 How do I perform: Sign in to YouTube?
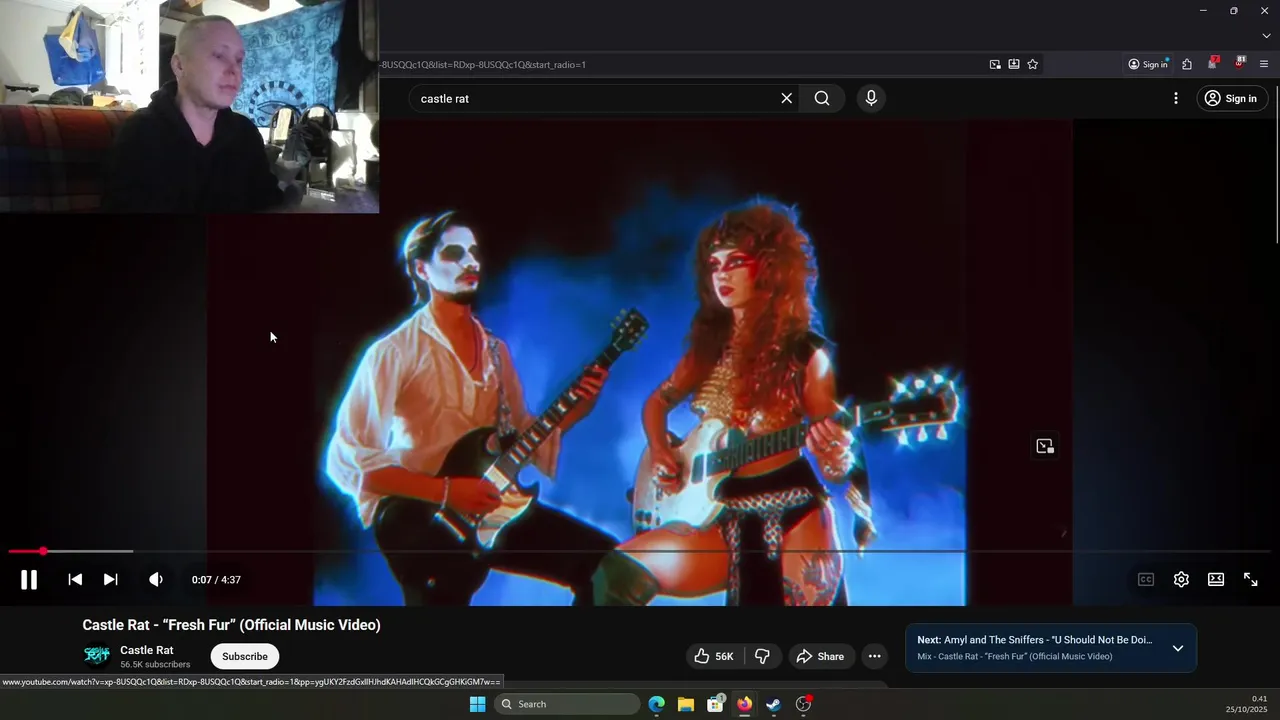pyautogui.click(x=1231, y=98)
